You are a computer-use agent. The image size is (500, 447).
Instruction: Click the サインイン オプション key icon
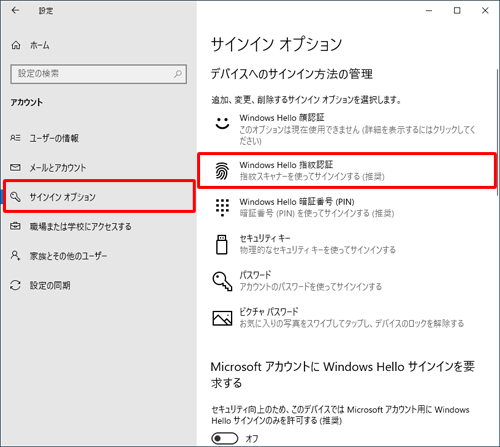pos(15,197)
